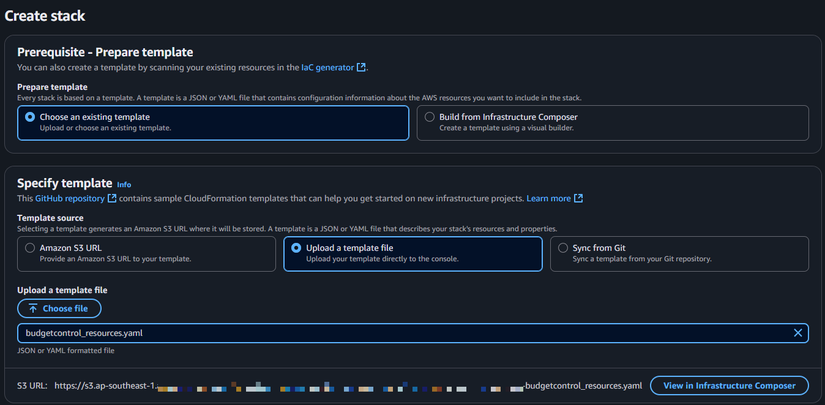Click 'Upload or choose an existing template.' description
The image size is (825, 405).
(105, 128)
